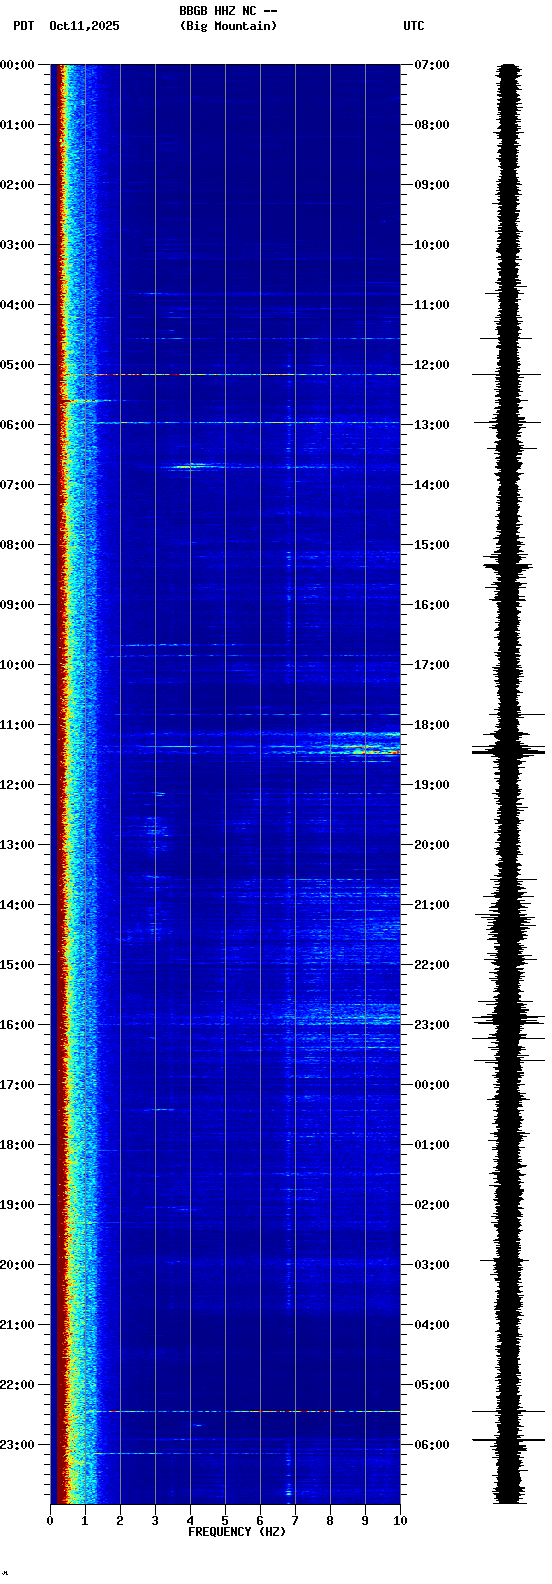
Task: Click the 'UTC' timezone label
Action: click(414, 26)
